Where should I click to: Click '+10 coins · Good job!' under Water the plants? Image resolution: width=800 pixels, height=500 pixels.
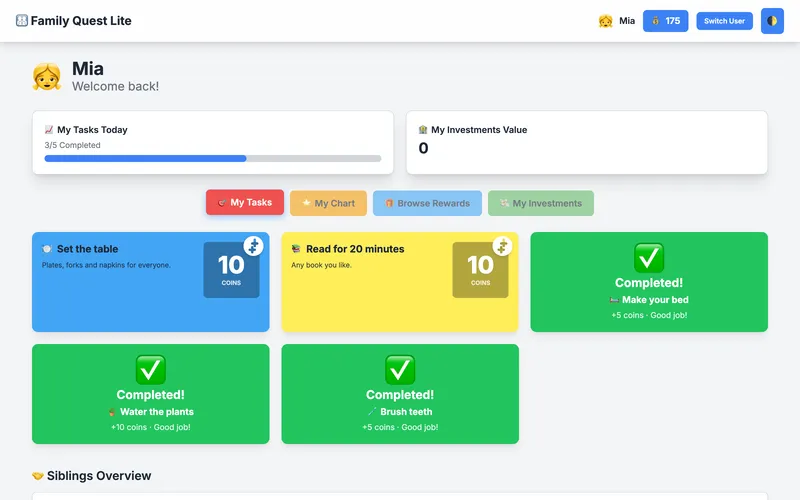tap(151, 427)
